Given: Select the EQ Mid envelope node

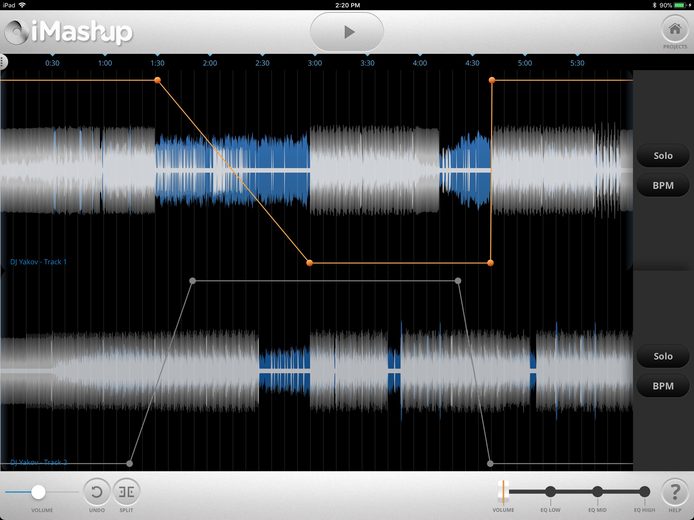Looking at the screenshot, I should tap(598, 492).
